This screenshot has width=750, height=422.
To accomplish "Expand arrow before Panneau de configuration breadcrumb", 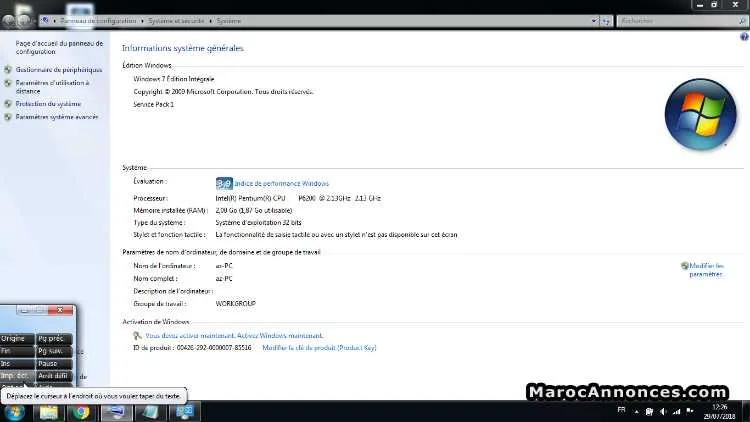I will point(55,21).
